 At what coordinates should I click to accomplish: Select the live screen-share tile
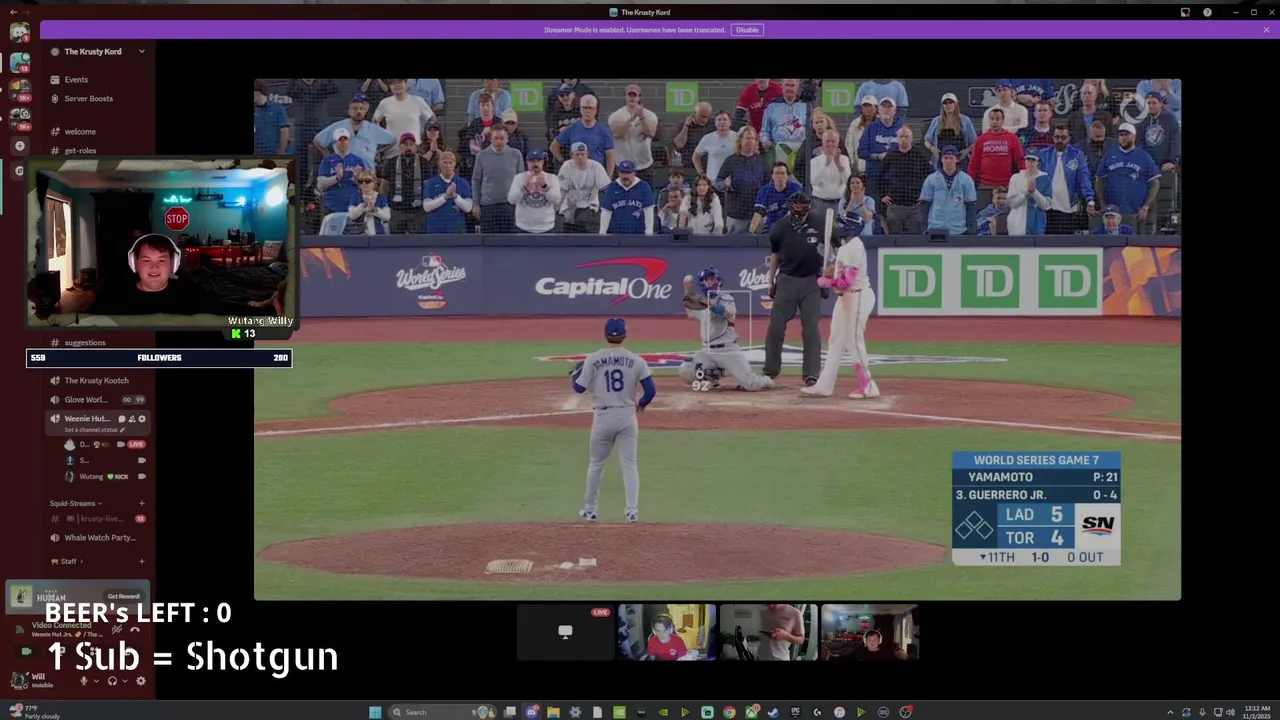click(x=565, y=632)
